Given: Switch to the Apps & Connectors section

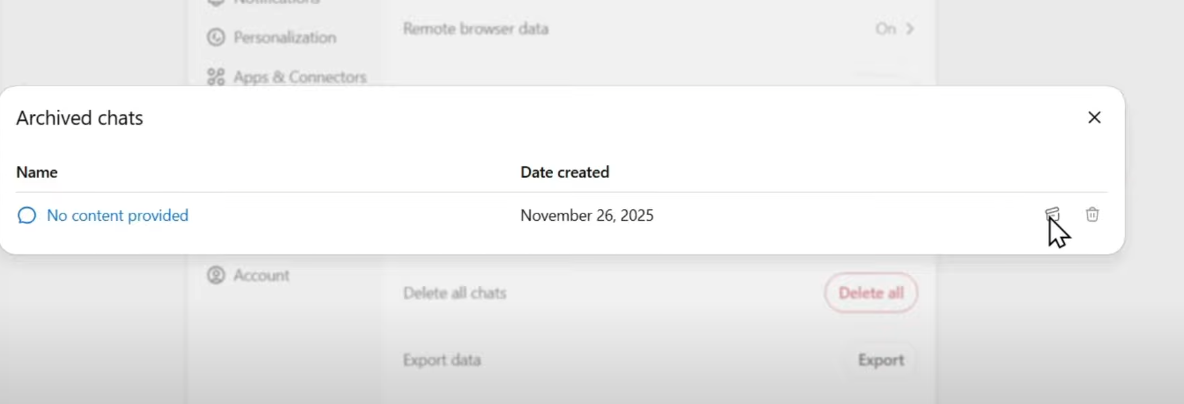Looking at the screenshot, I should click(x=299, y=77).
